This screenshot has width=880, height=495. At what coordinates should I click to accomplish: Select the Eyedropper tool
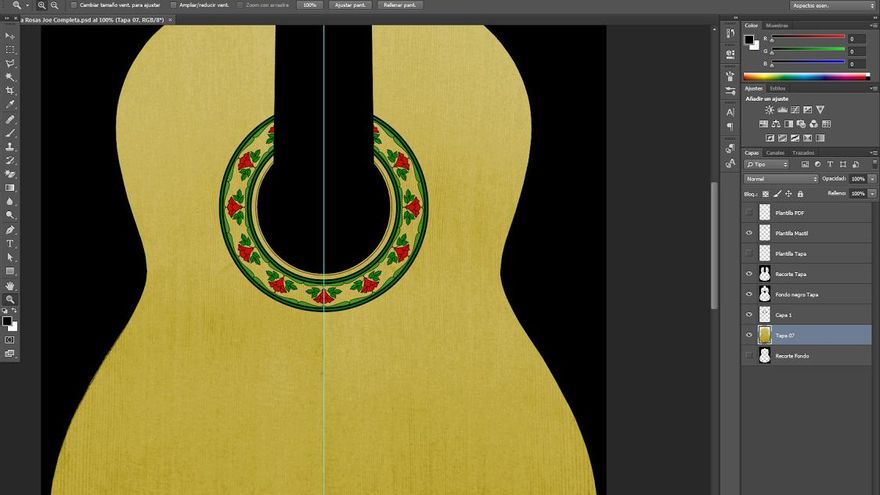tap(10, 104)
